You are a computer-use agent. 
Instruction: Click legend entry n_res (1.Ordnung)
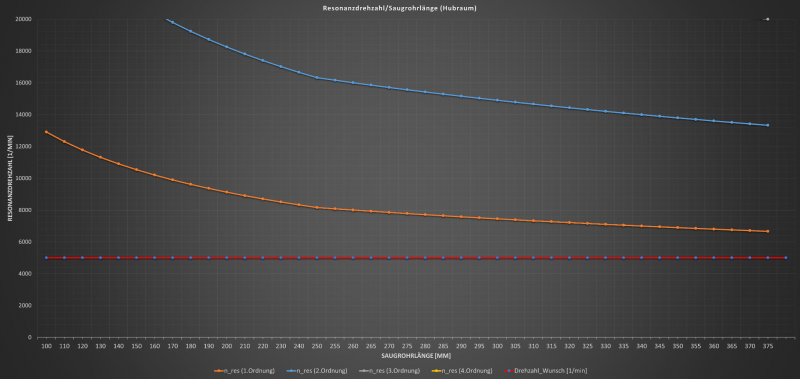tap(244, 371)
